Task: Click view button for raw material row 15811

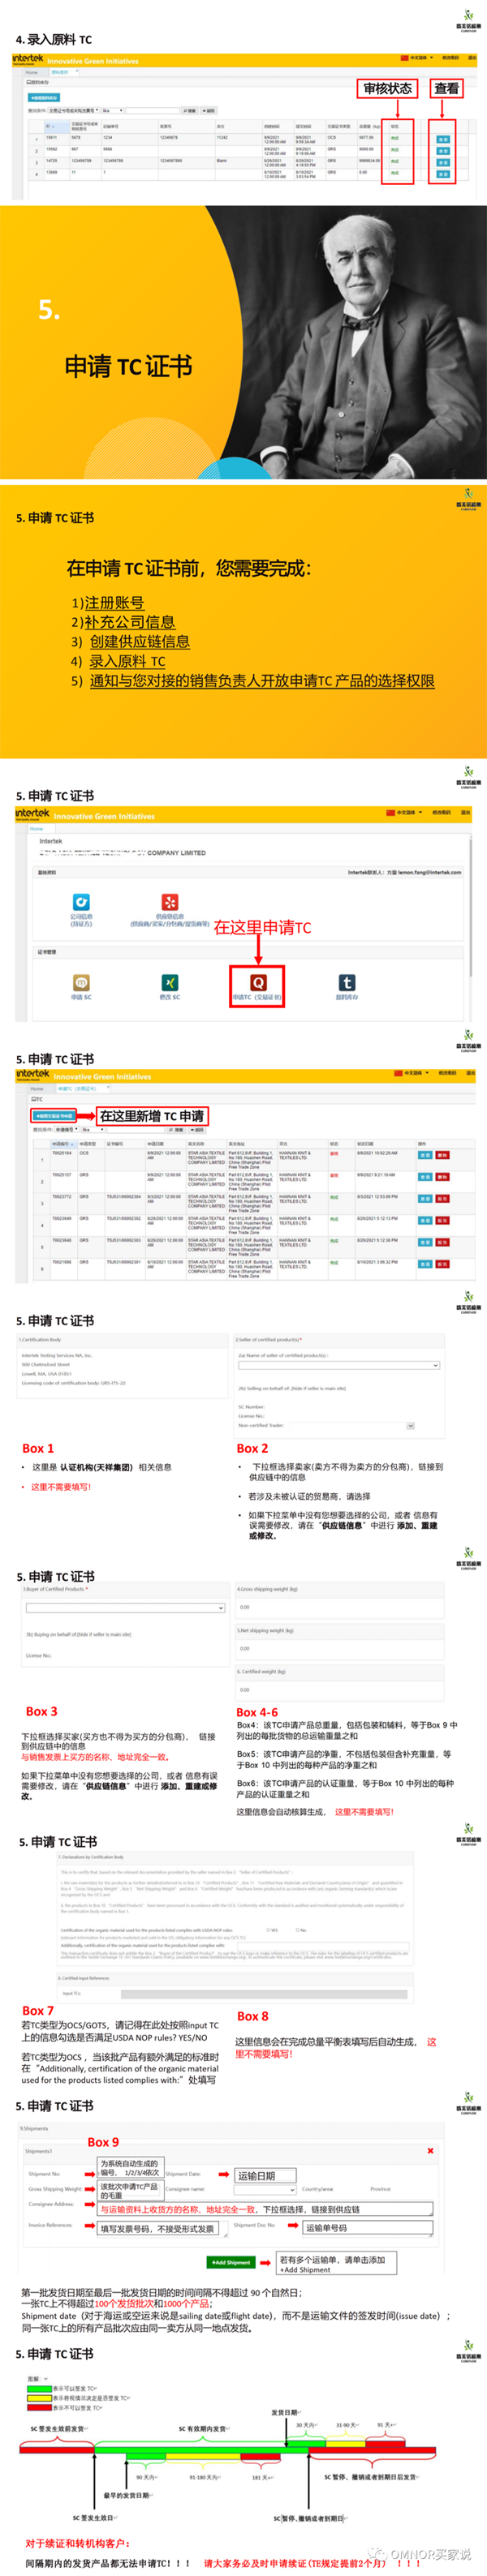Action: point(443,139)
